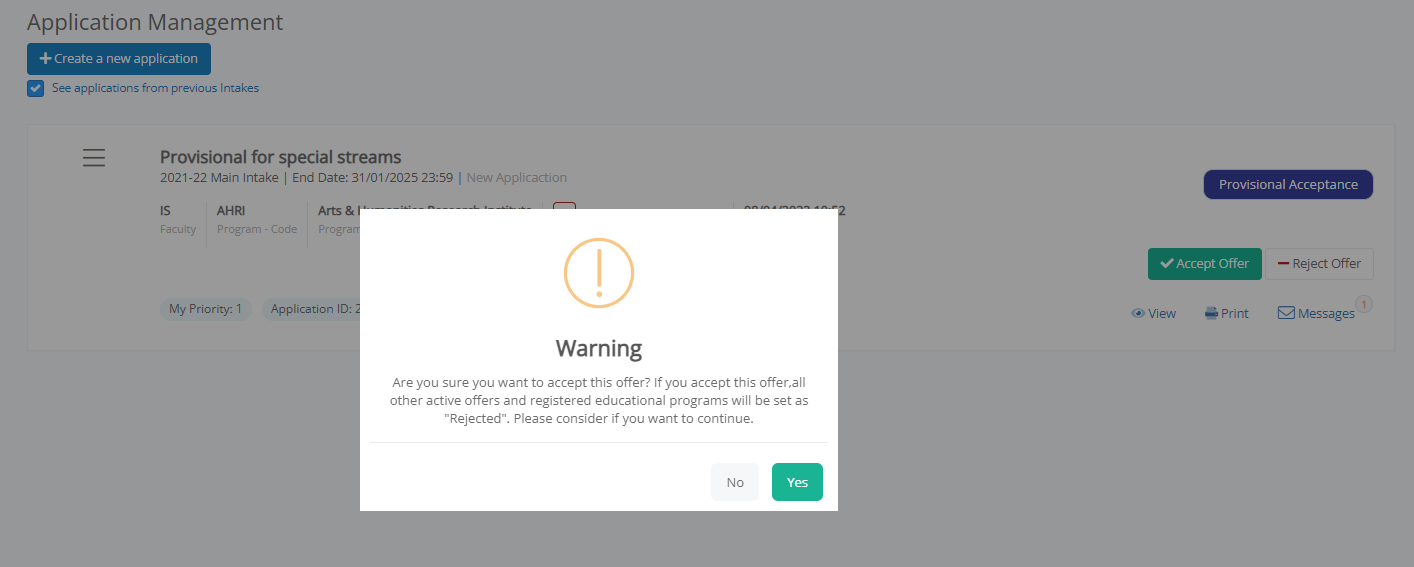
Task: Open the hamburger menu beside the application
Action: 94,158
